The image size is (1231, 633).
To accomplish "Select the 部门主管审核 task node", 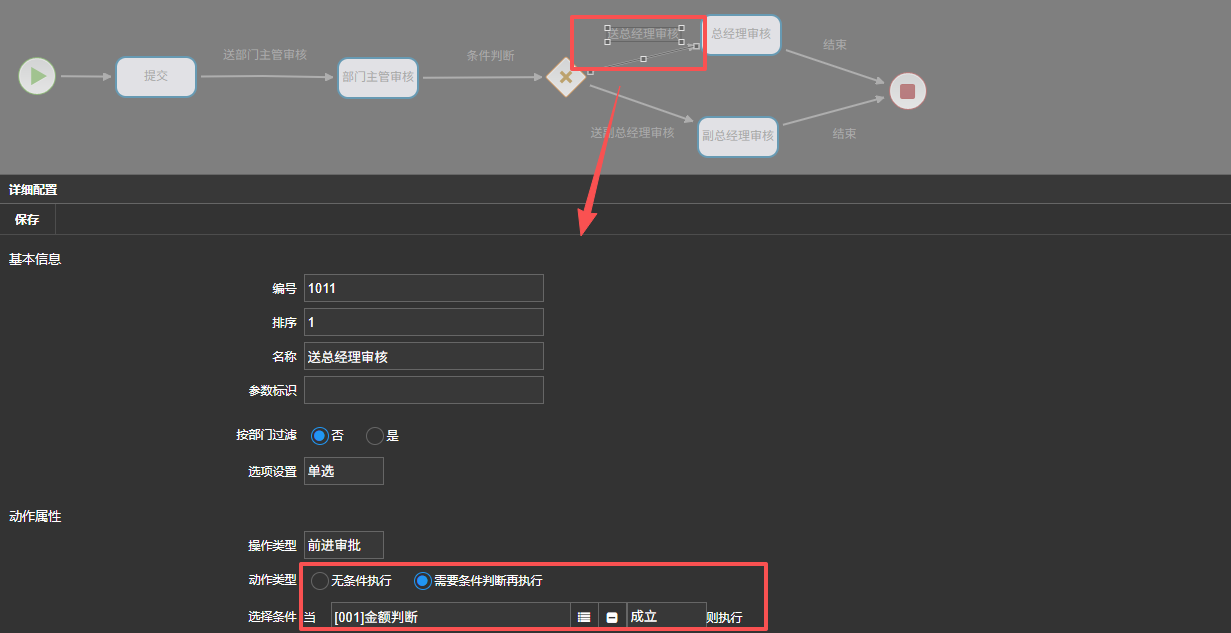I will 377,77.
